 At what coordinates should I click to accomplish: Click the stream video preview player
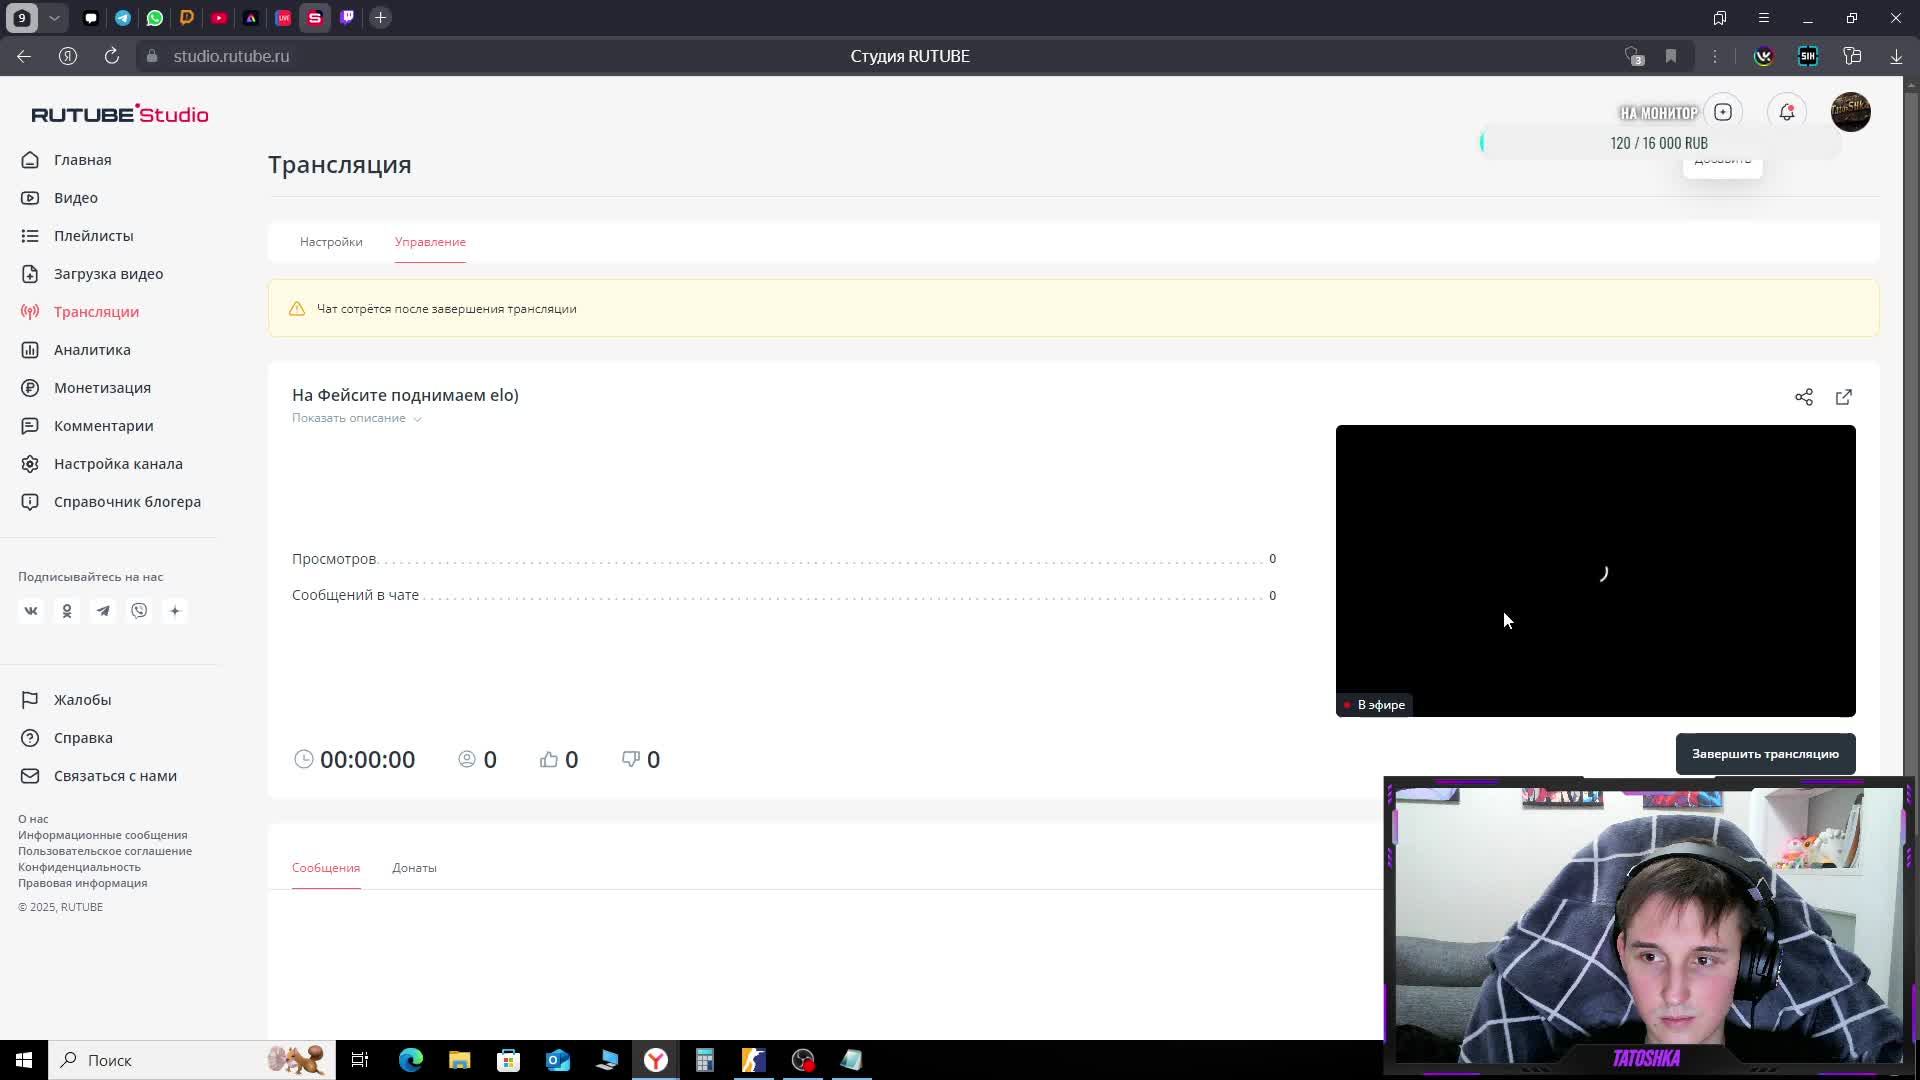[1595, 570]
